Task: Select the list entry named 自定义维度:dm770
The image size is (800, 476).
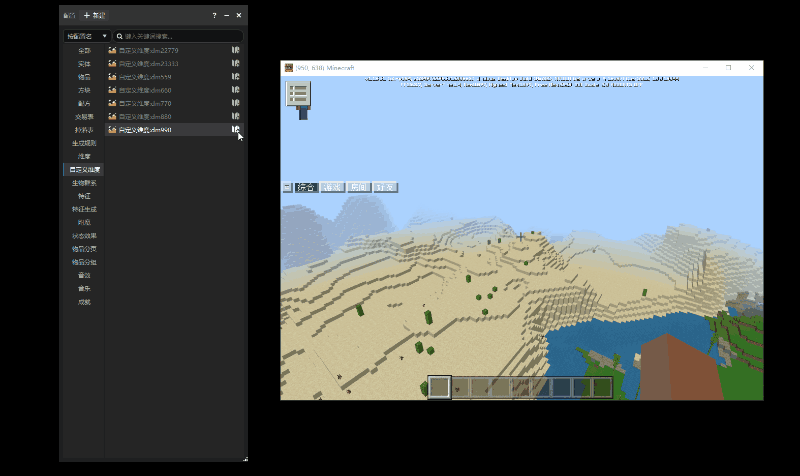Action: pyautogui.click(x=174, y=103)
